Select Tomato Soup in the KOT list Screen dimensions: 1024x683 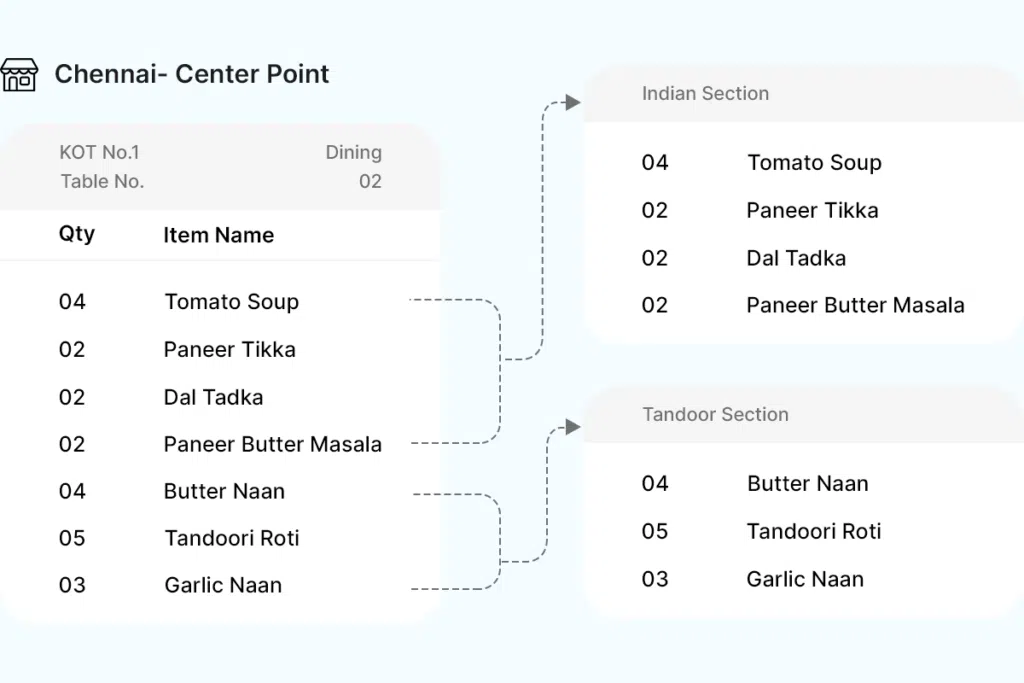[x=231, y=302]
